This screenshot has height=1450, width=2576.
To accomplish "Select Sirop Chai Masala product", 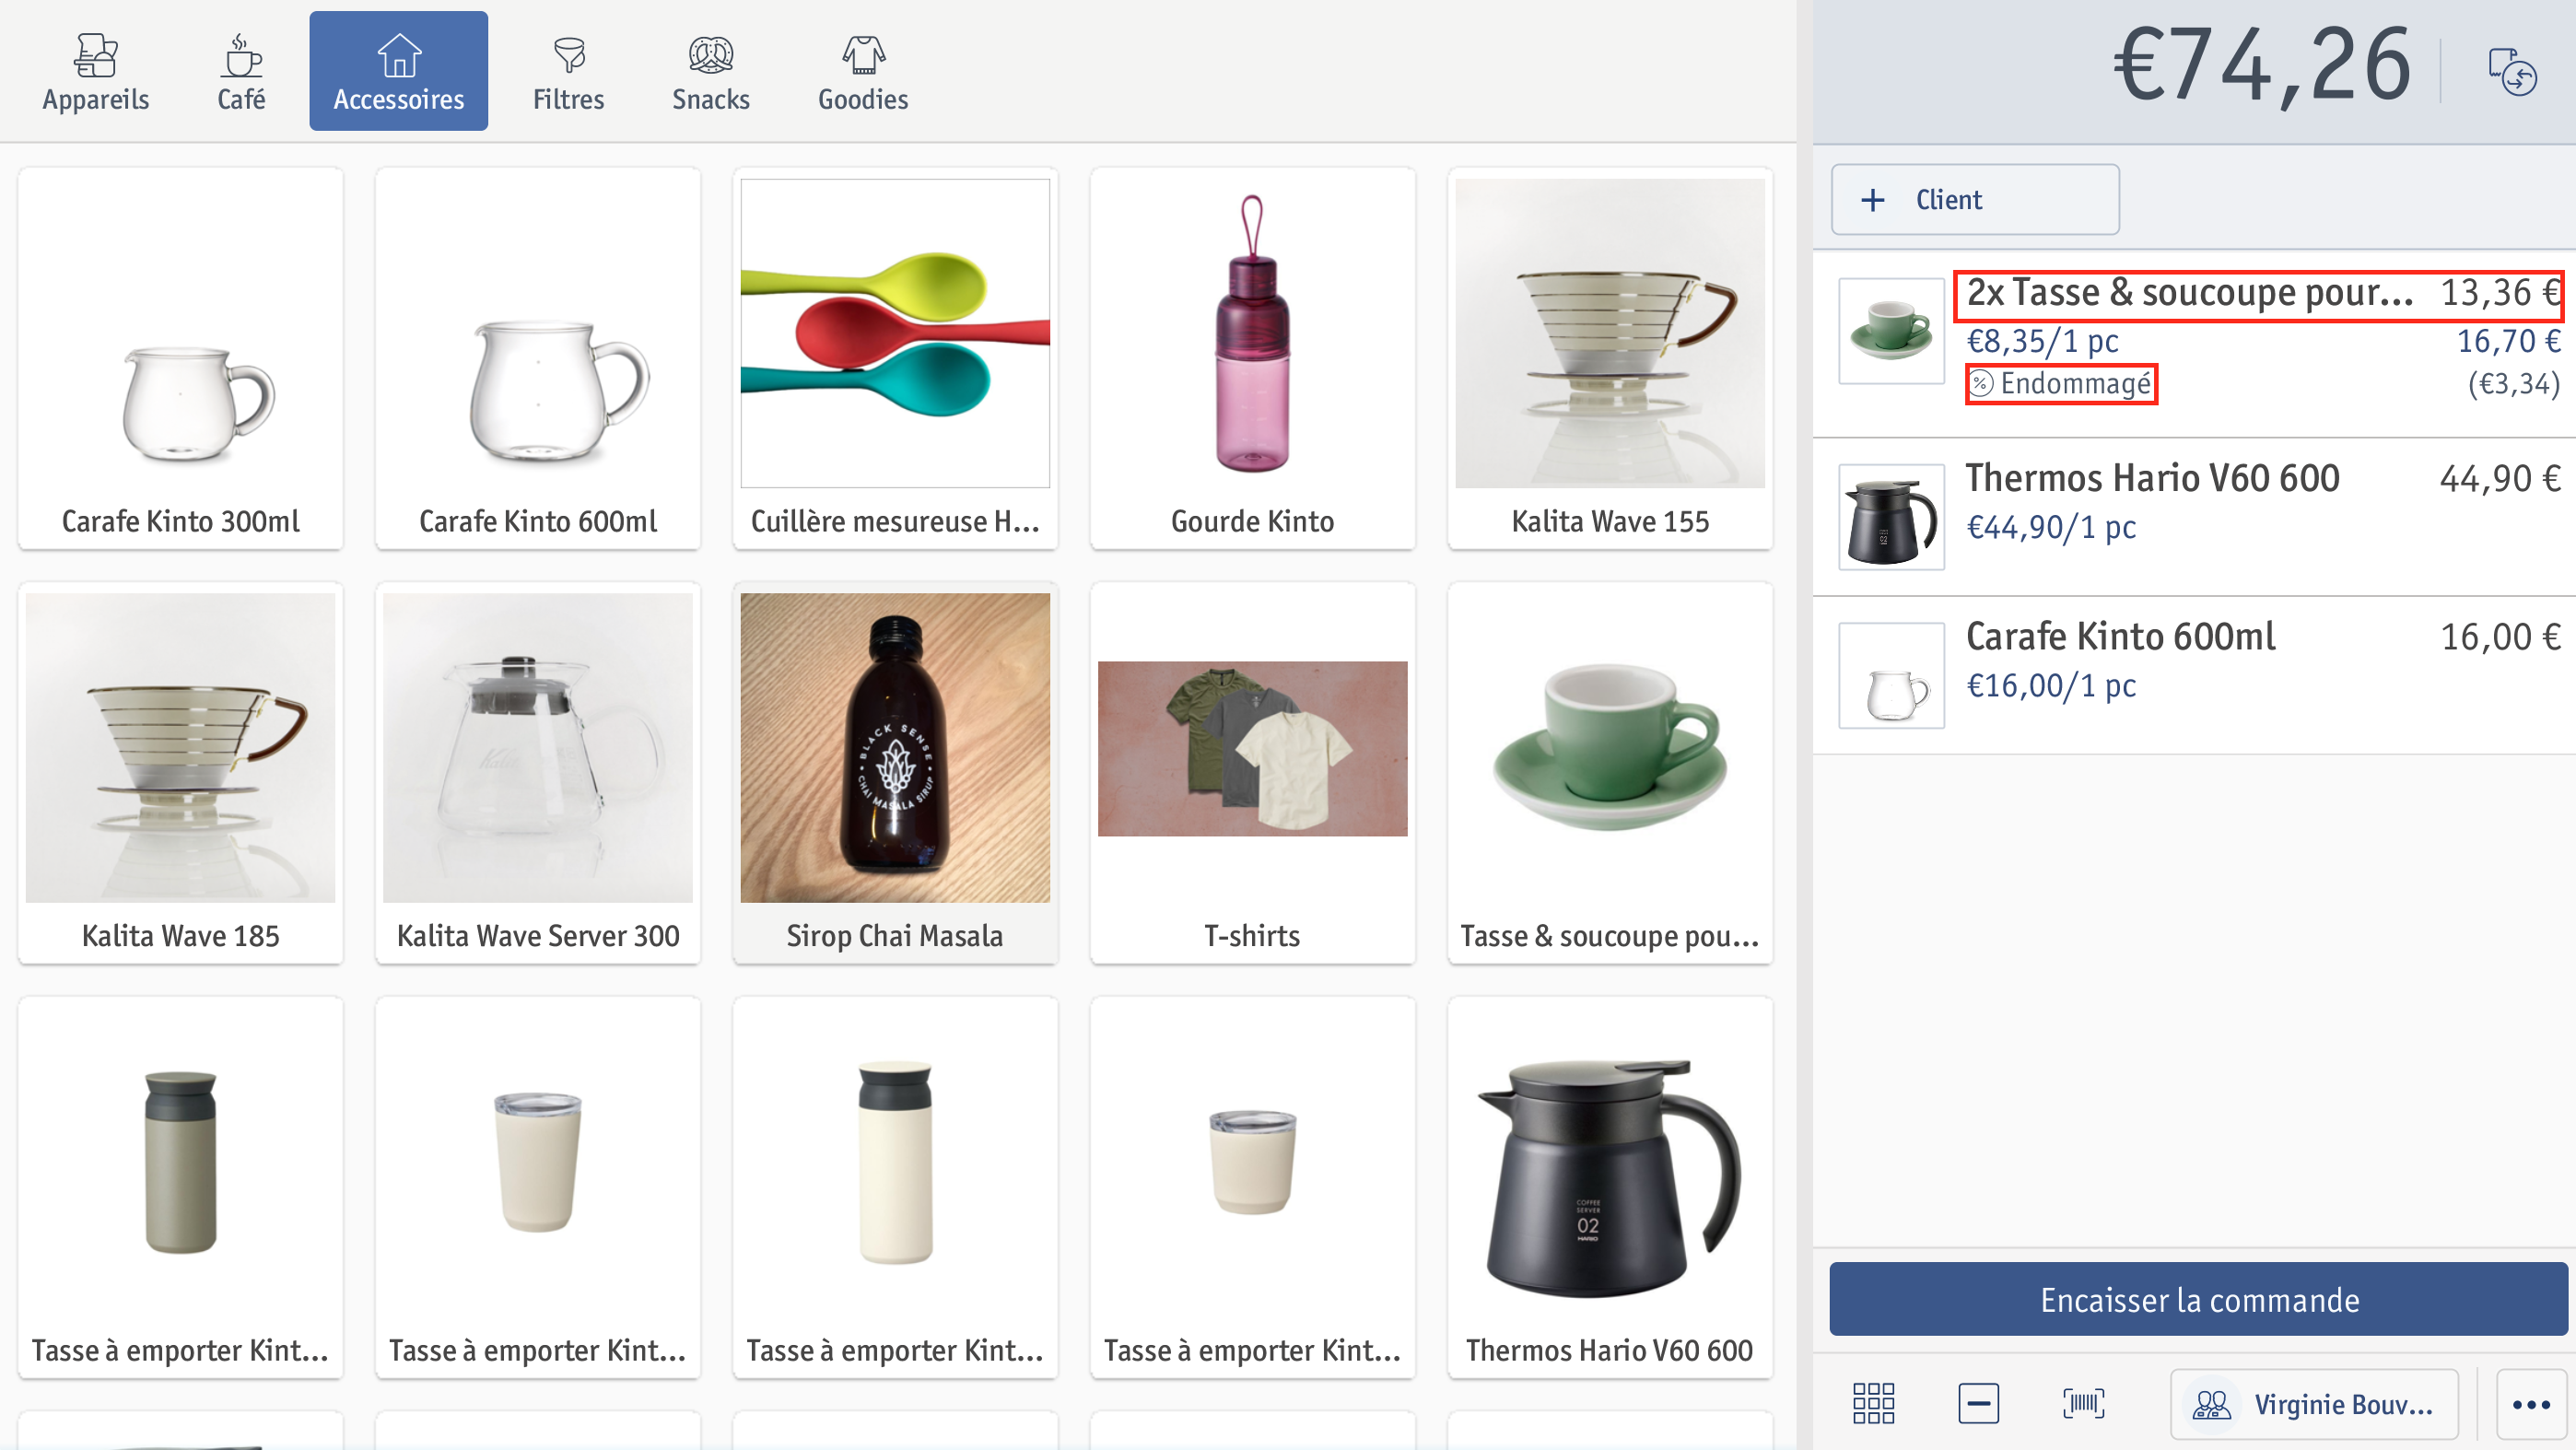I will tap(895, 773).
